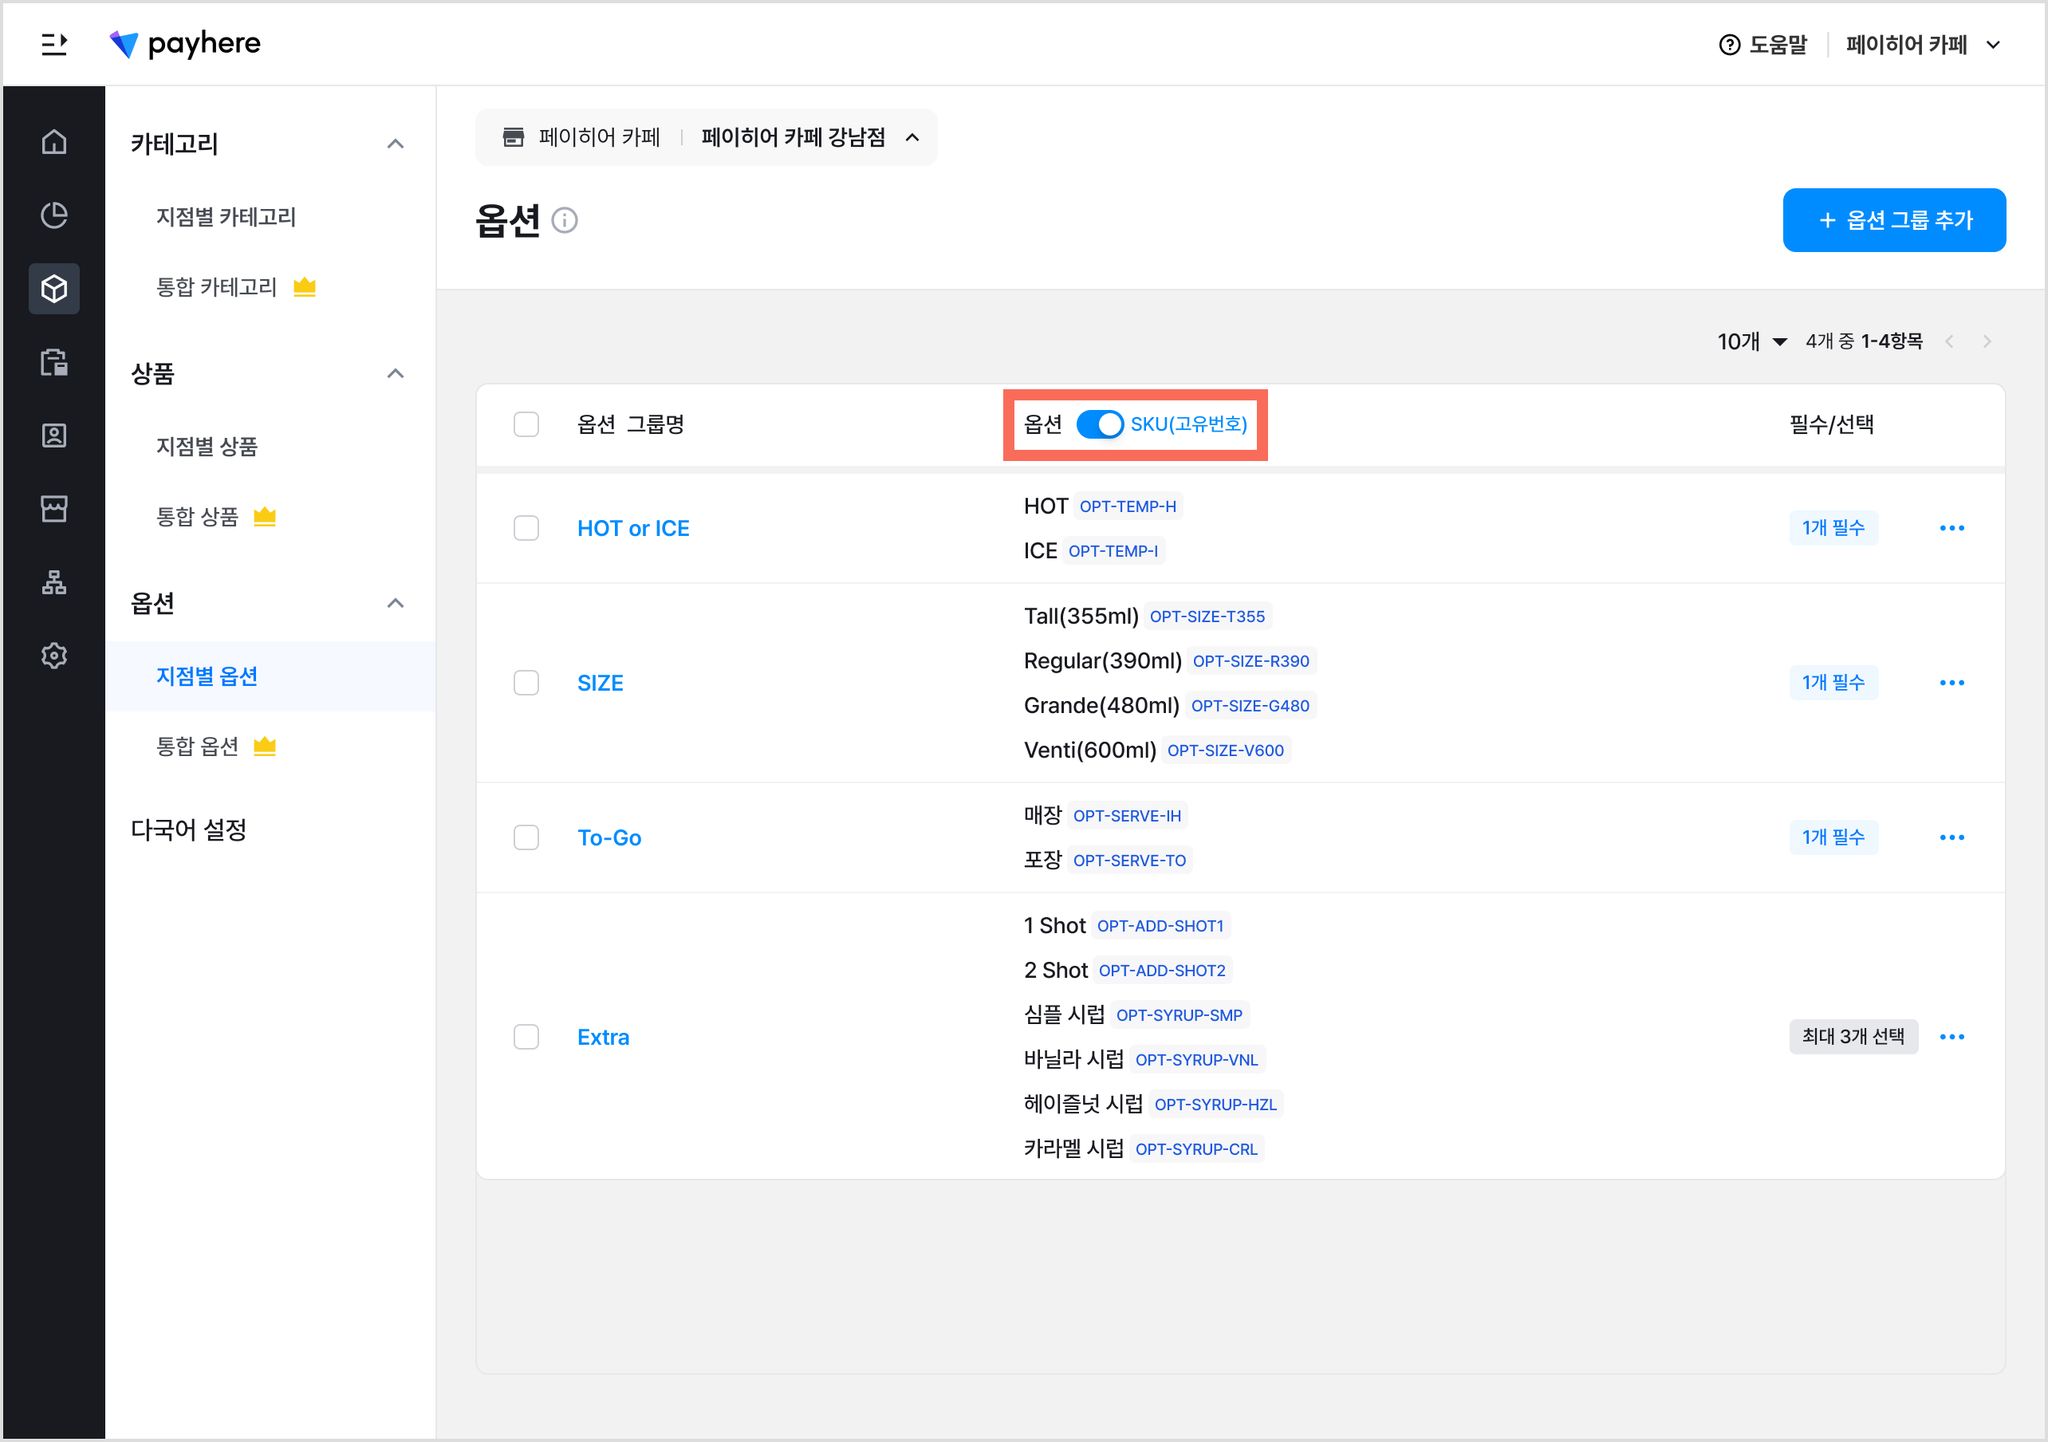Open the clipboard icon in the dark sidebar
Screen dimensions: 2048x1442
tap(54, 362)
